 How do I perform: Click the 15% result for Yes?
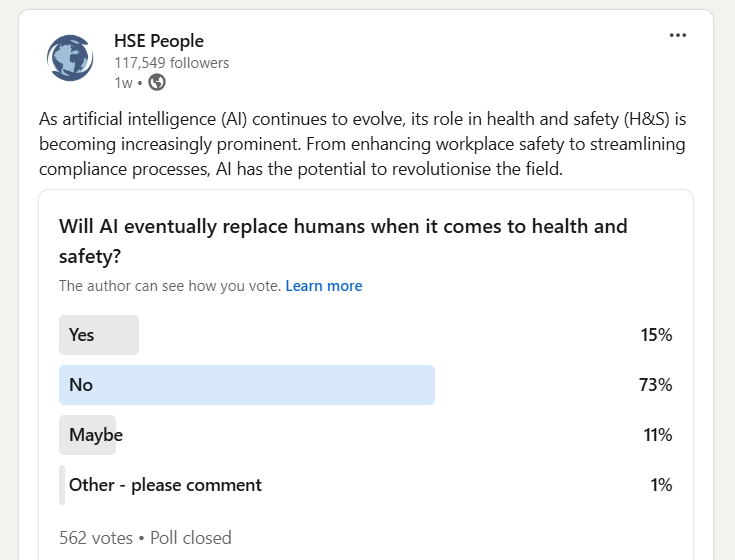[656, 335]
